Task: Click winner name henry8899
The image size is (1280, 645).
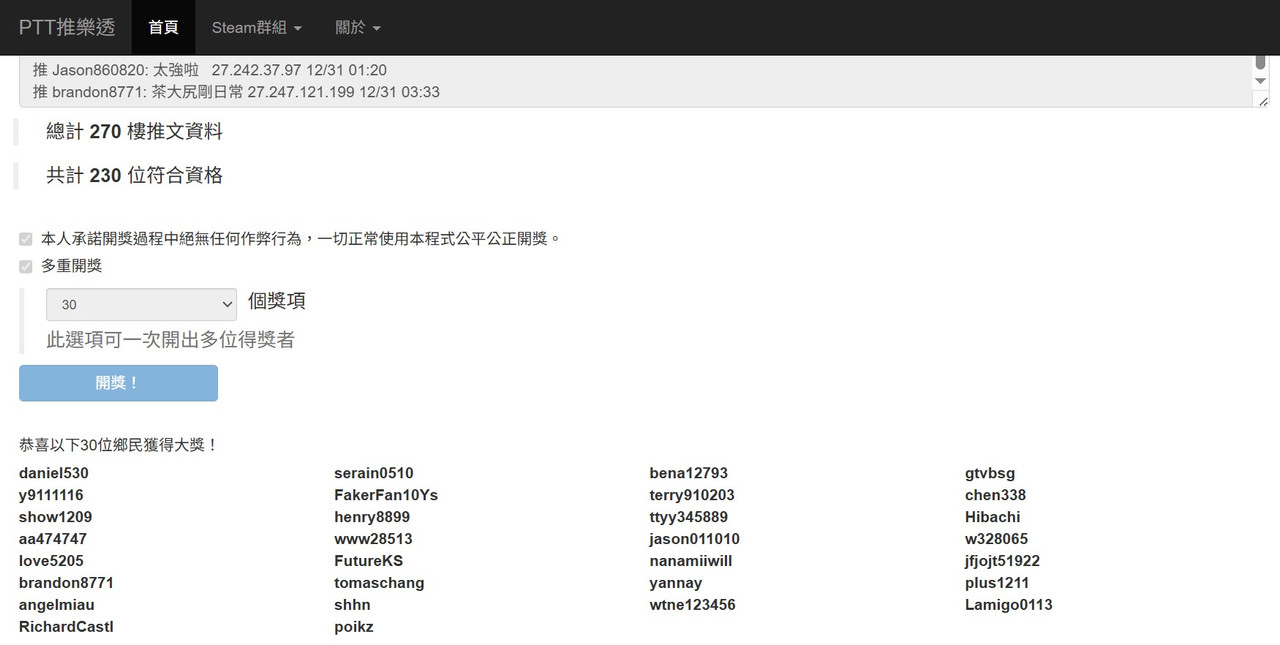Action: [372, 517]
